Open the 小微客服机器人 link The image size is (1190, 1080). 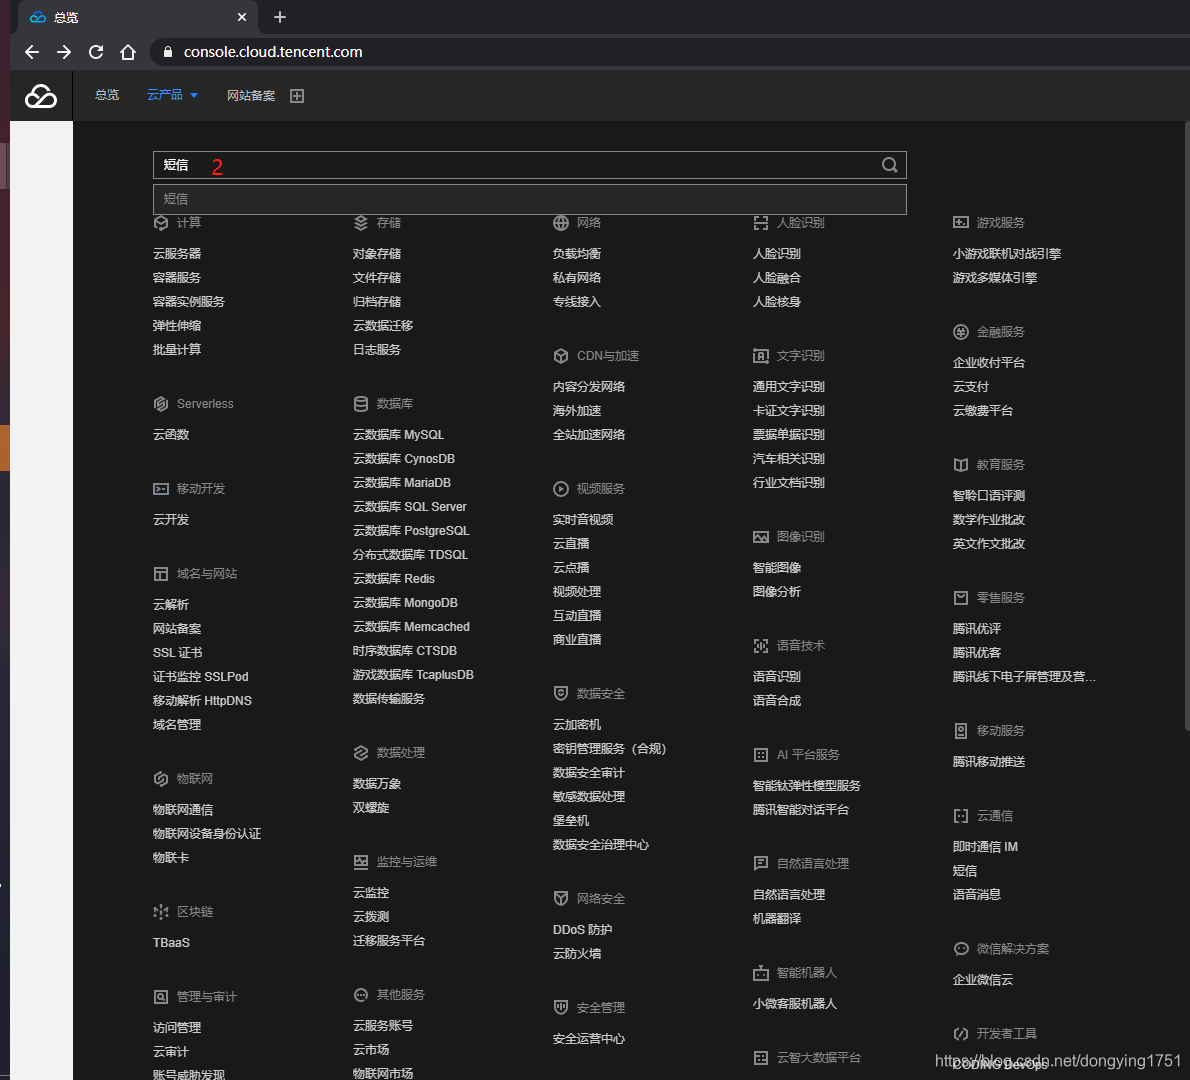[795, 1004]
